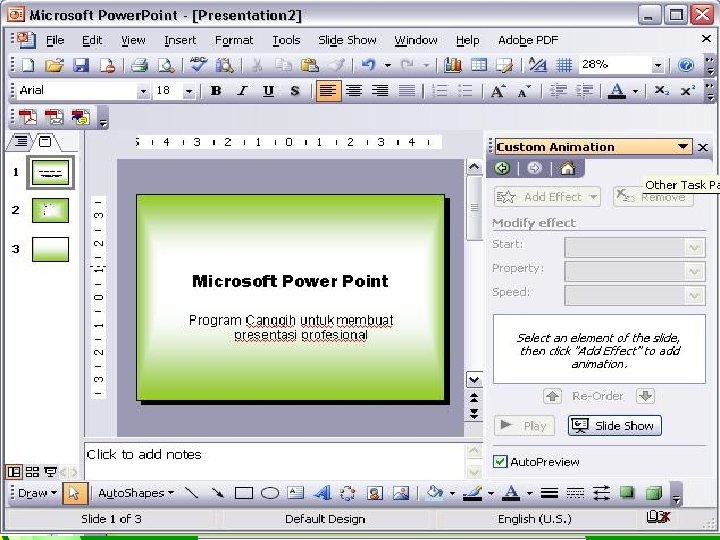Expand the Undo history dropdown arrow
This screenshot has width=720, height=540.
click(x=388, y=66)
